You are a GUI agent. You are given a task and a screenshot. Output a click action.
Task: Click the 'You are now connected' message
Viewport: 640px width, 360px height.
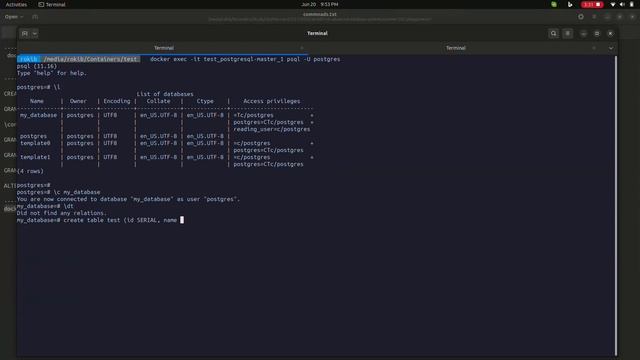point(128,199)
